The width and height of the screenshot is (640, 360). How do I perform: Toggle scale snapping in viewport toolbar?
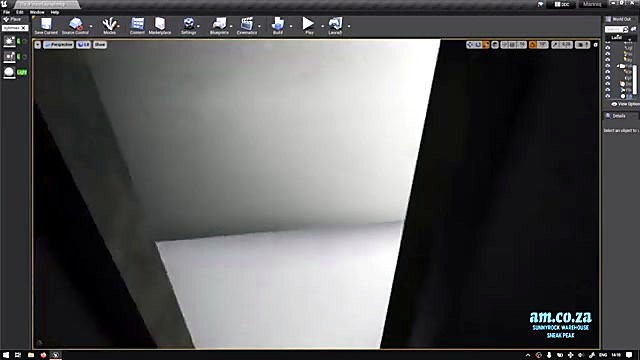point(555,45)
